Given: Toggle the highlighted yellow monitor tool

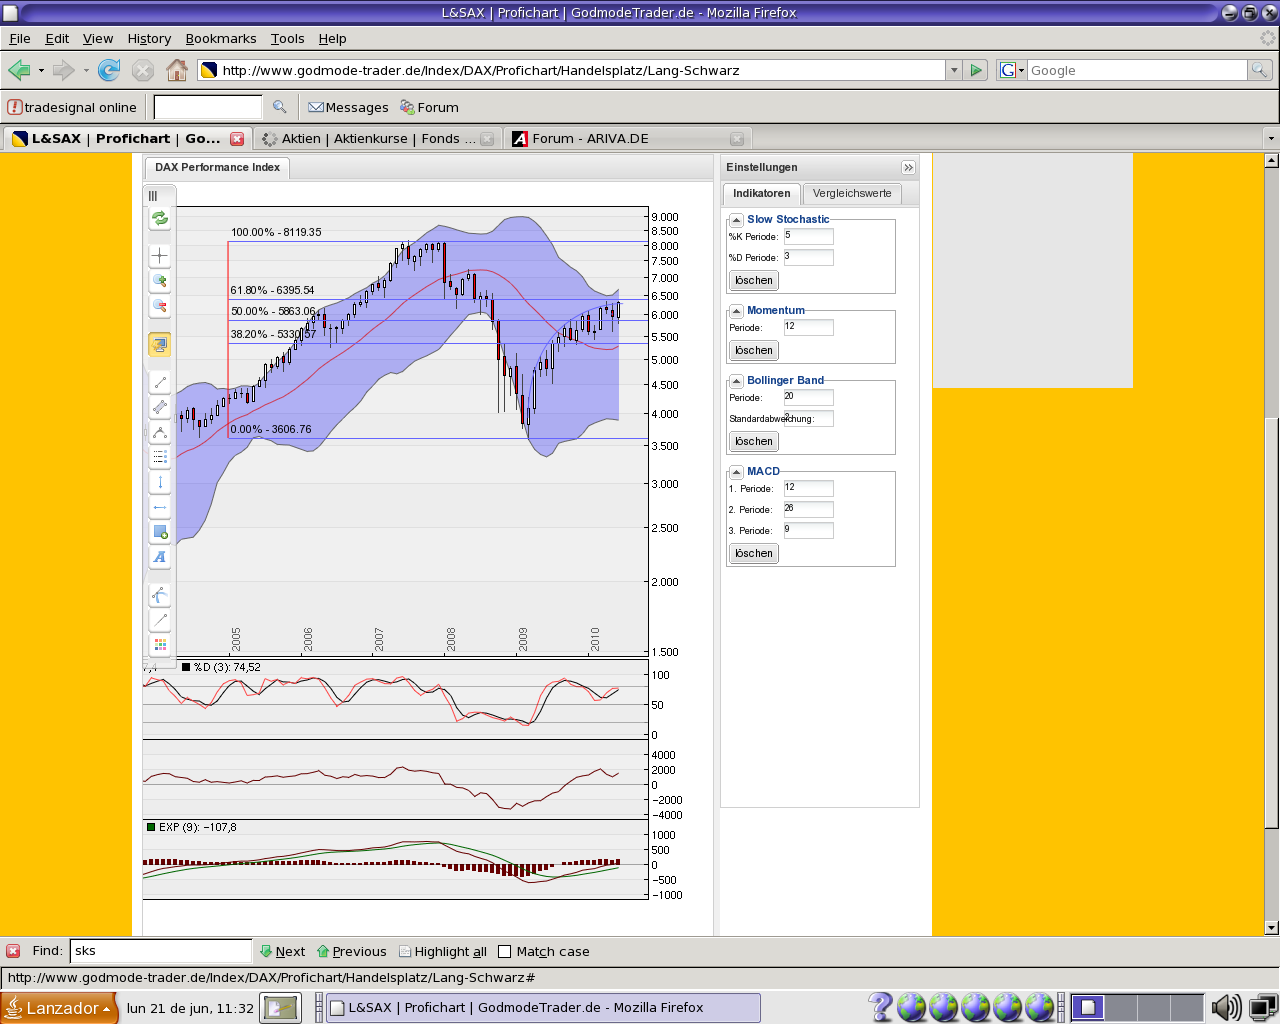Looking at the screenshot, I should point(159,344).
